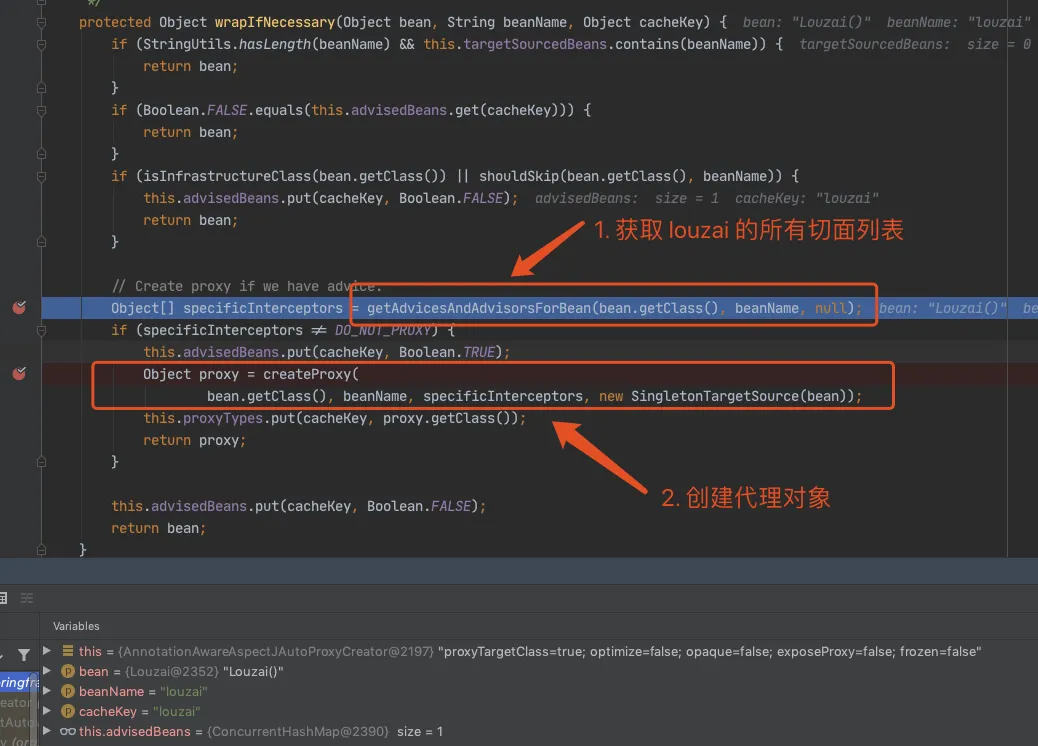1038x746 pixels.
Task: Click DO_NOT_PROXY constant in the code
Action: 383,330
